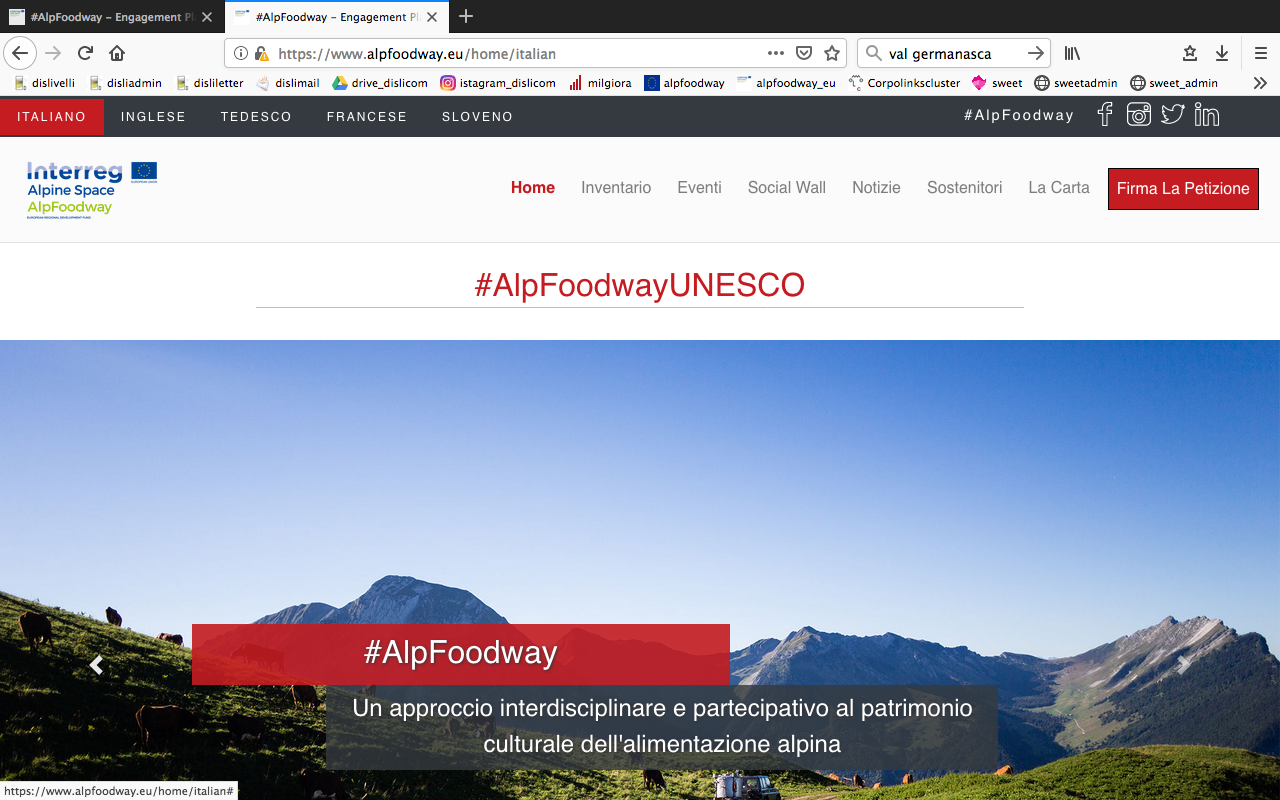
Task: Show bookmarks menu toolbar icon
Action: point(1190,53)
